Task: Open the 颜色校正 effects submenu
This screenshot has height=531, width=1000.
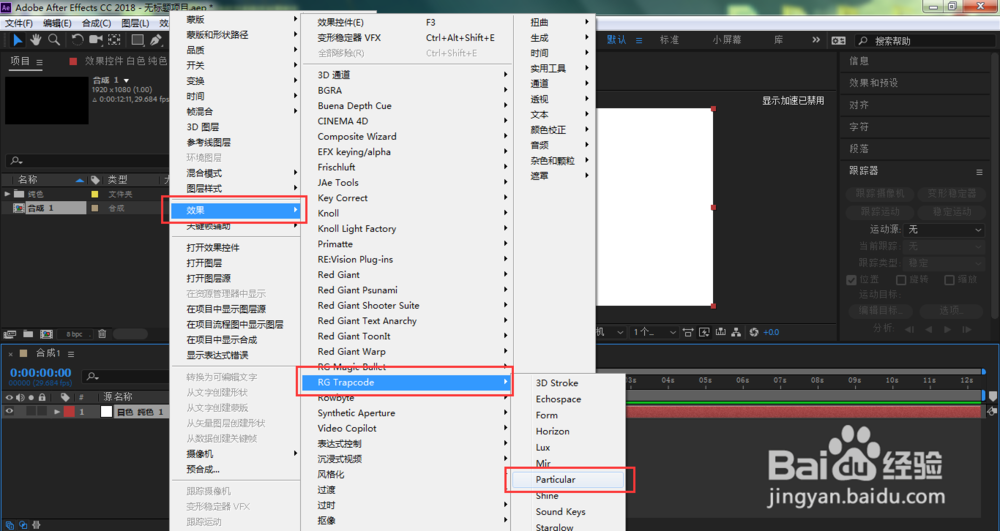Action: [555, 129]
